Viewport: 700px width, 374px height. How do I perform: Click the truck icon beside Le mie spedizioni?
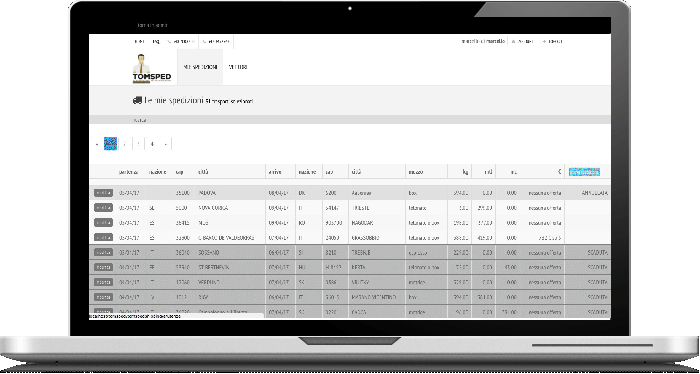(137, 101)
